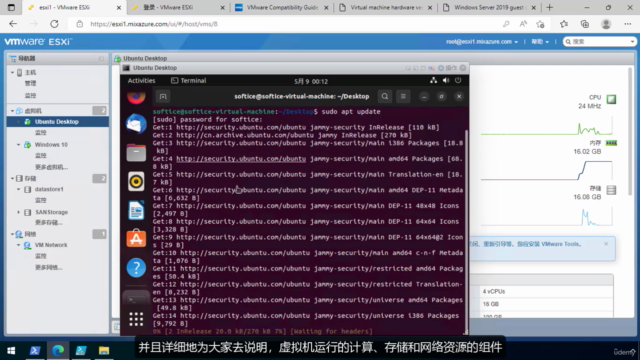Collapse the navigator panel

(x=101, y=59)
